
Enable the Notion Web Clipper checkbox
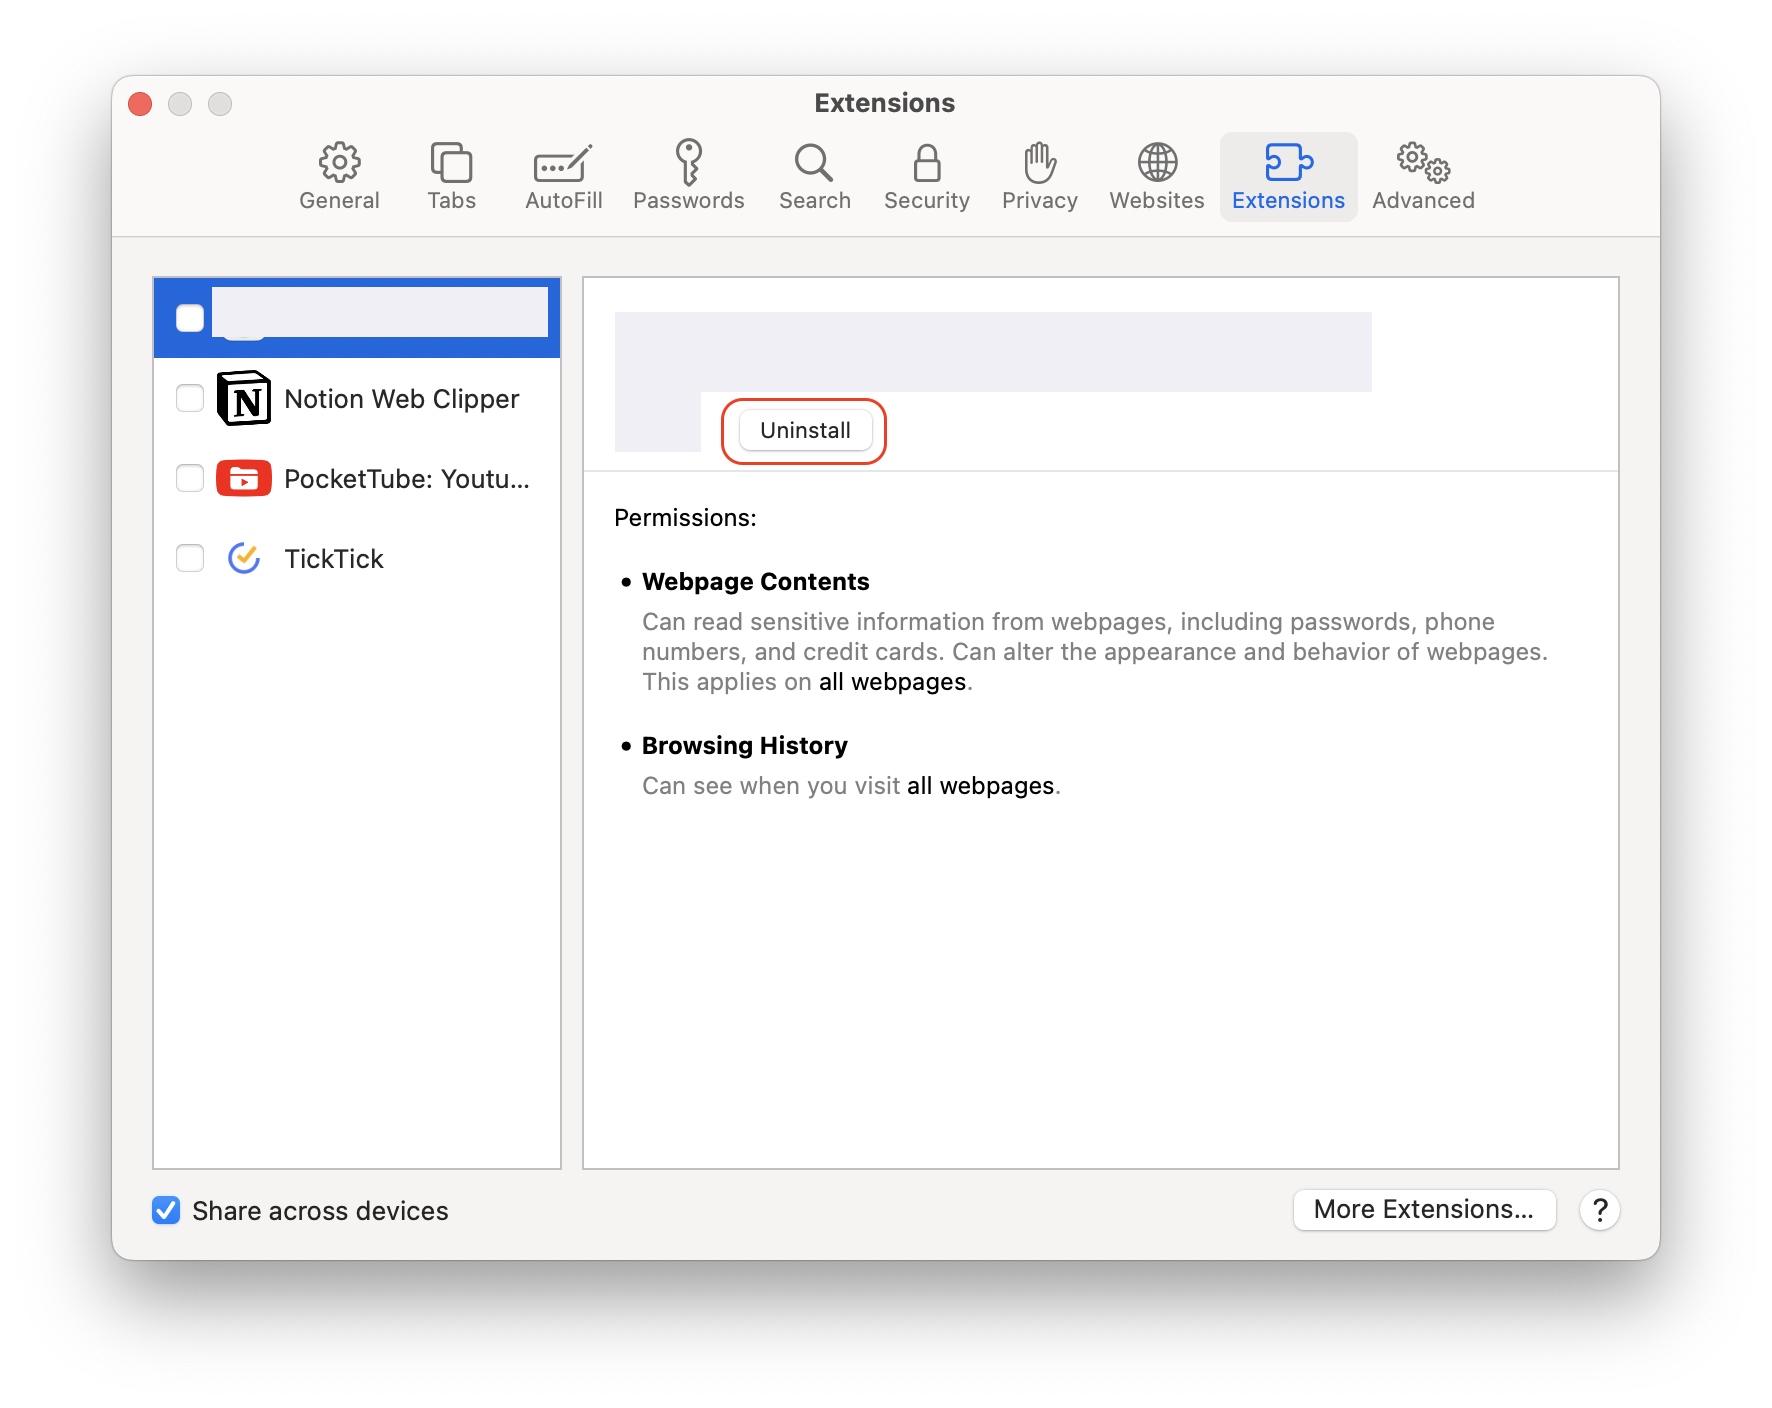[x=190, y=398]
